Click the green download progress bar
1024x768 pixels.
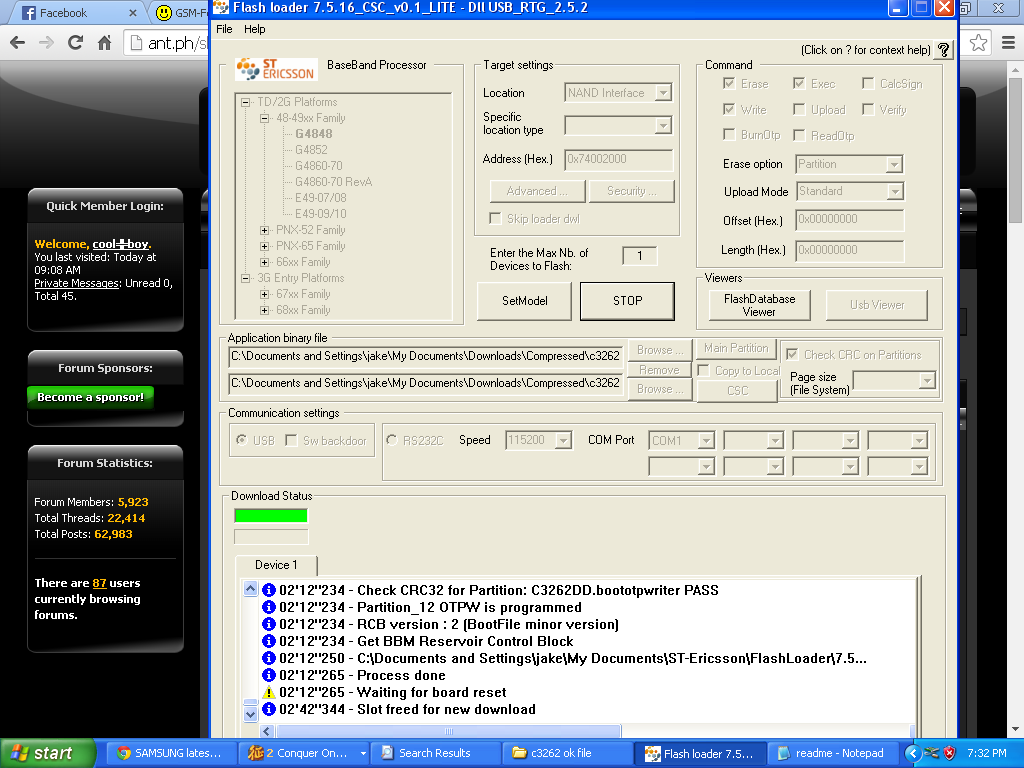[x=271, y=516]
